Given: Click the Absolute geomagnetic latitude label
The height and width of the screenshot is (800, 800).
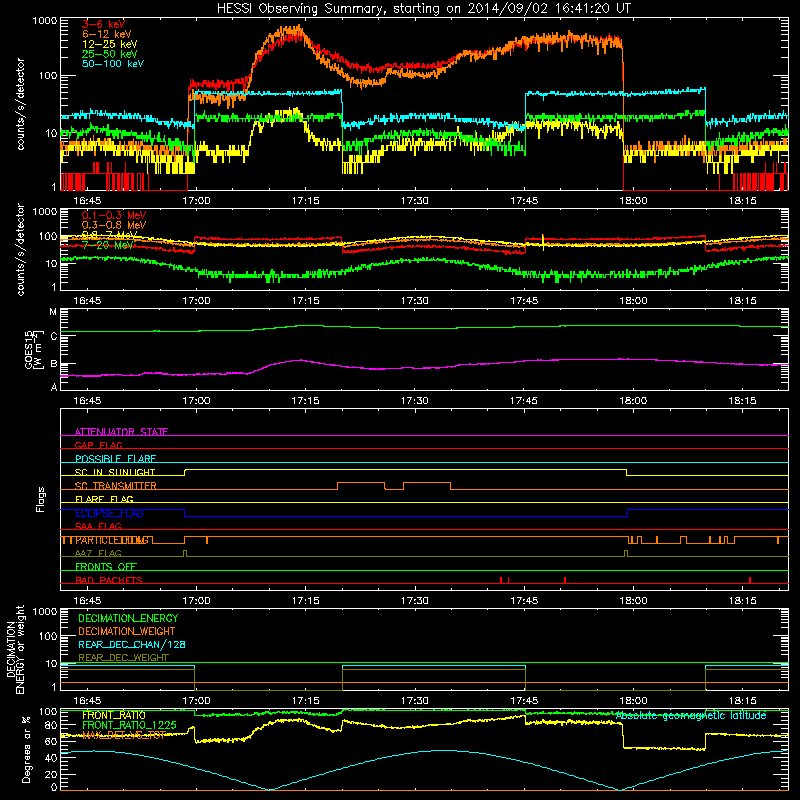Looking at the screenshot, I should click(691, 715).
